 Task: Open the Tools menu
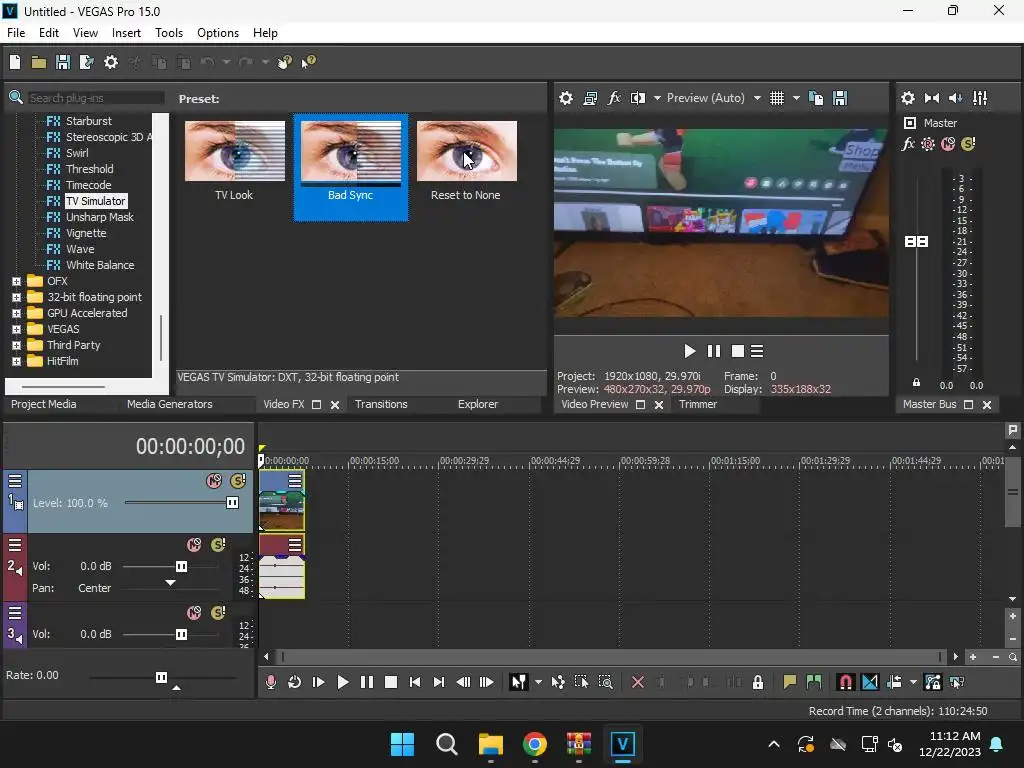tap(168, 33)
